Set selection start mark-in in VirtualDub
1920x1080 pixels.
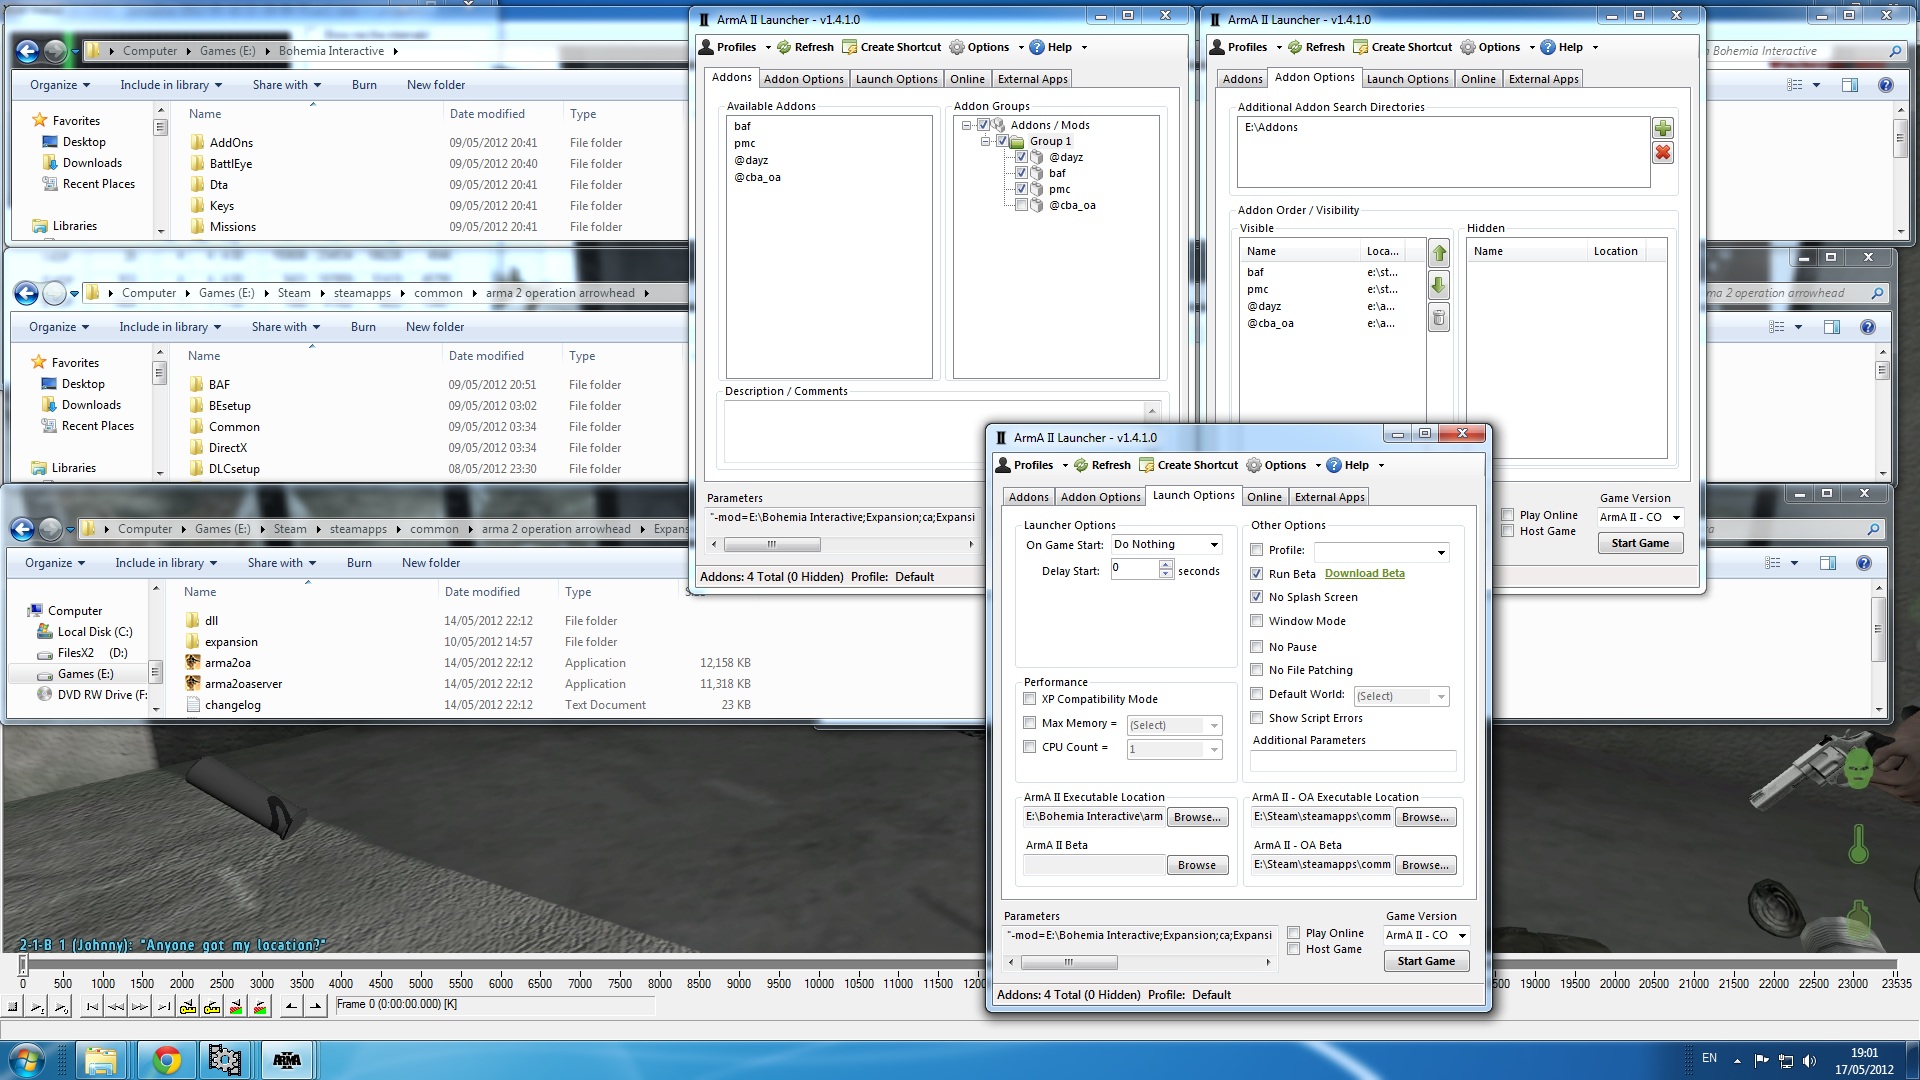pos(291,1007)
